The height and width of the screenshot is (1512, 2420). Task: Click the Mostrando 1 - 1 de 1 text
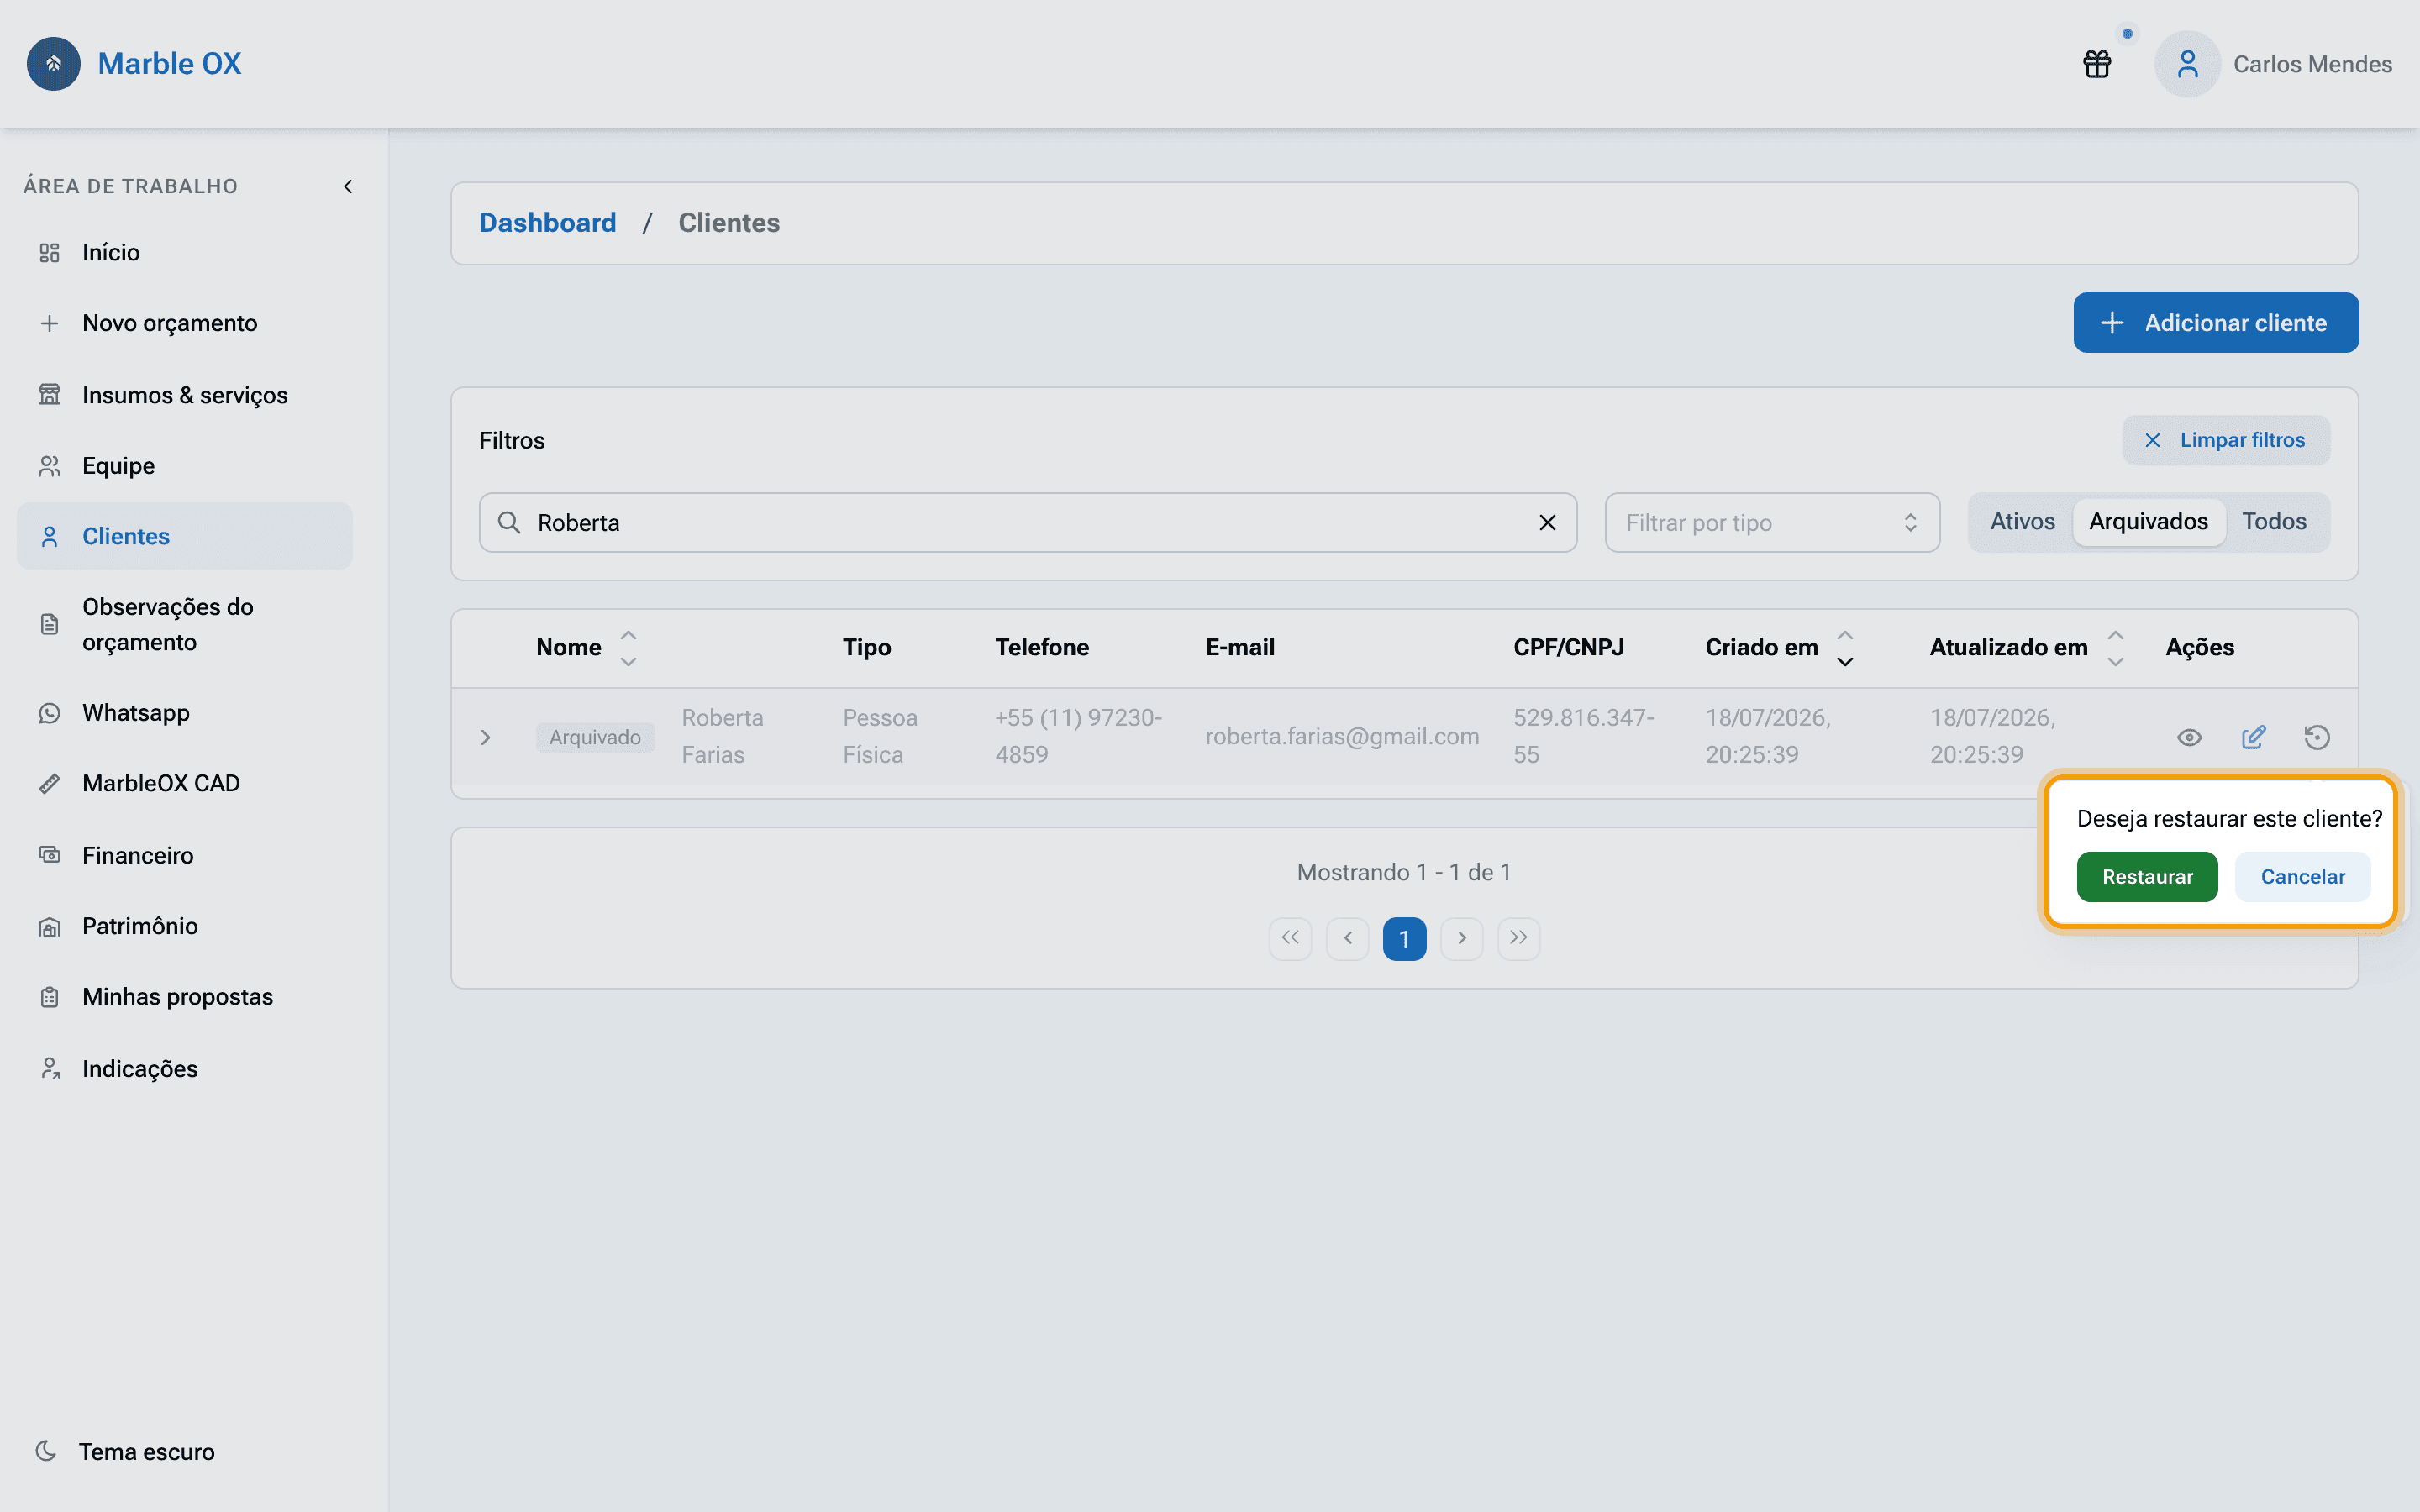click(1403, 872)
